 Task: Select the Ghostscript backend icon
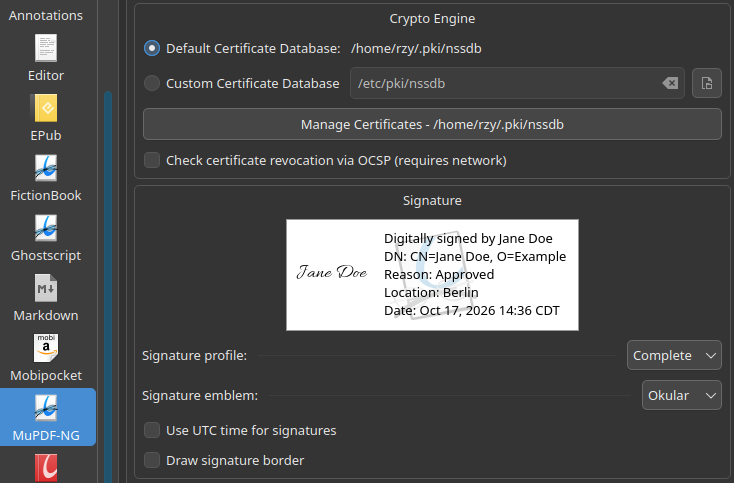(x=46, y=228)
